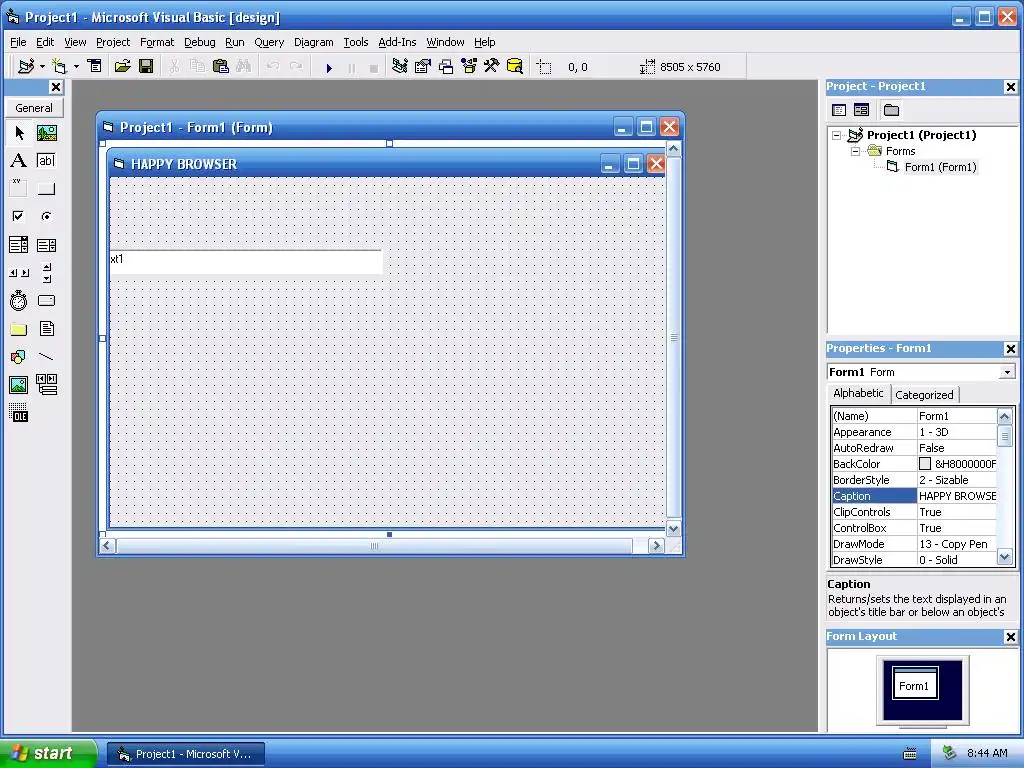Click Form1 thumbnail in Form Layout
This screenshot has height=768, width=1024.
coord(914,683)
